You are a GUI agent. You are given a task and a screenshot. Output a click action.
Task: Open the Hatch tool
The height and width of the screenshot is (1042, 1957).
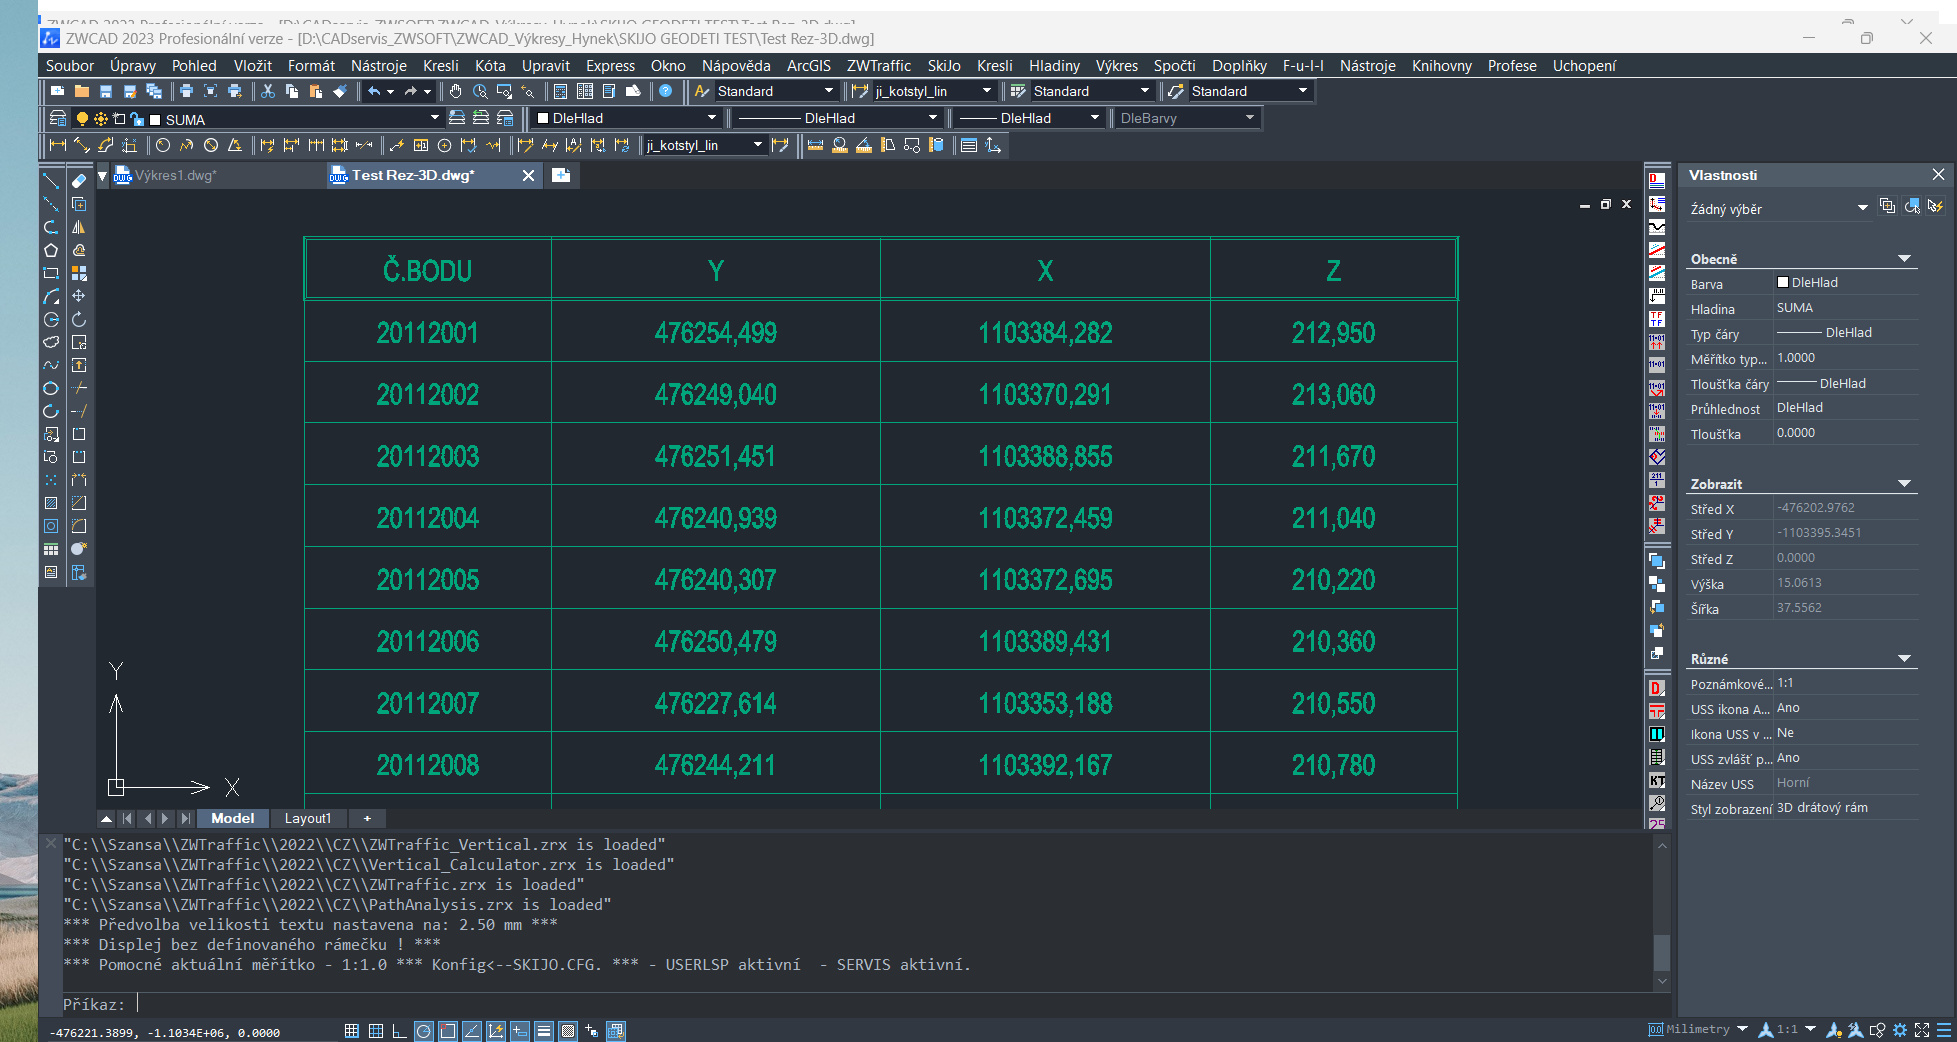pyautogui.click(x=51, y=503)
